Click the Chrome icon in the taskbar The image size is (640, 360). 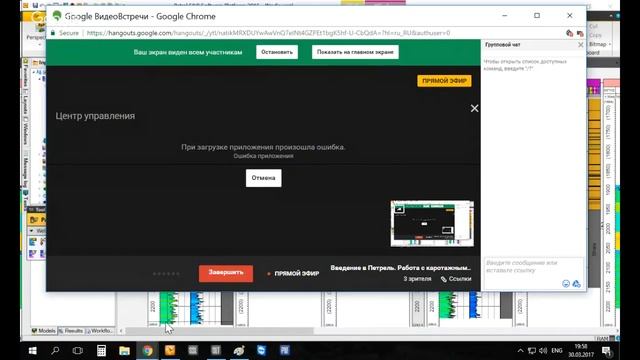pyautogui.click(x=147, y=351)
